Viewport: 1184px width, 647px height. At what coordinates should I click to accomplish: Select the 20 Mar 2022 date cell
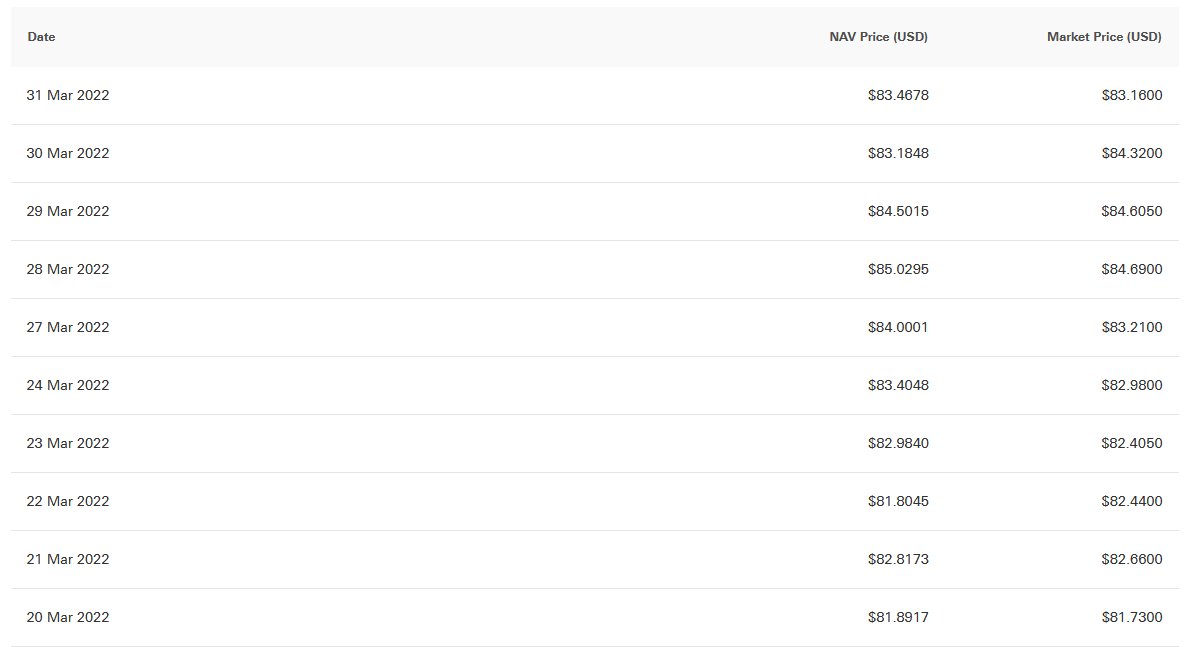click(x=68, y=618)
